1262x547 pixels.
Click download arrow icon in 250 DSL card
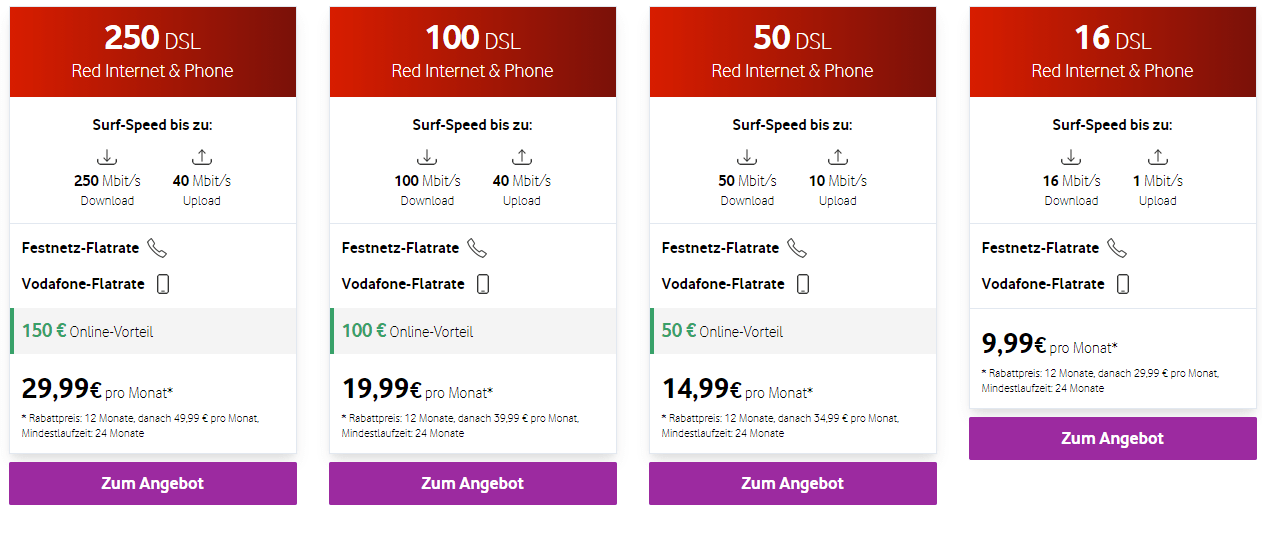(107, 157)
